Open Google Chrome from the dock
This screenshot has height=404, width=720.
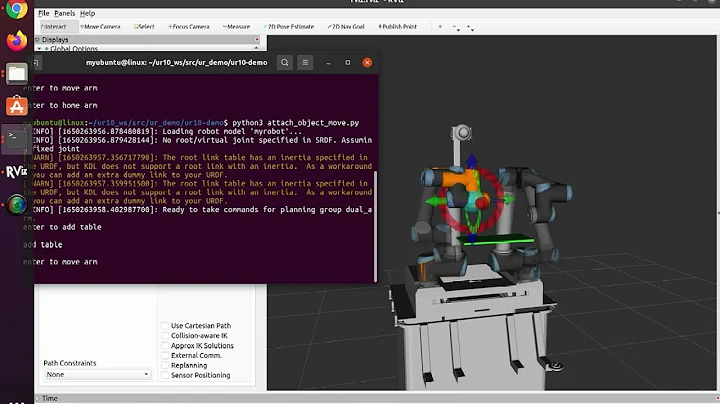tap(17, 8)
